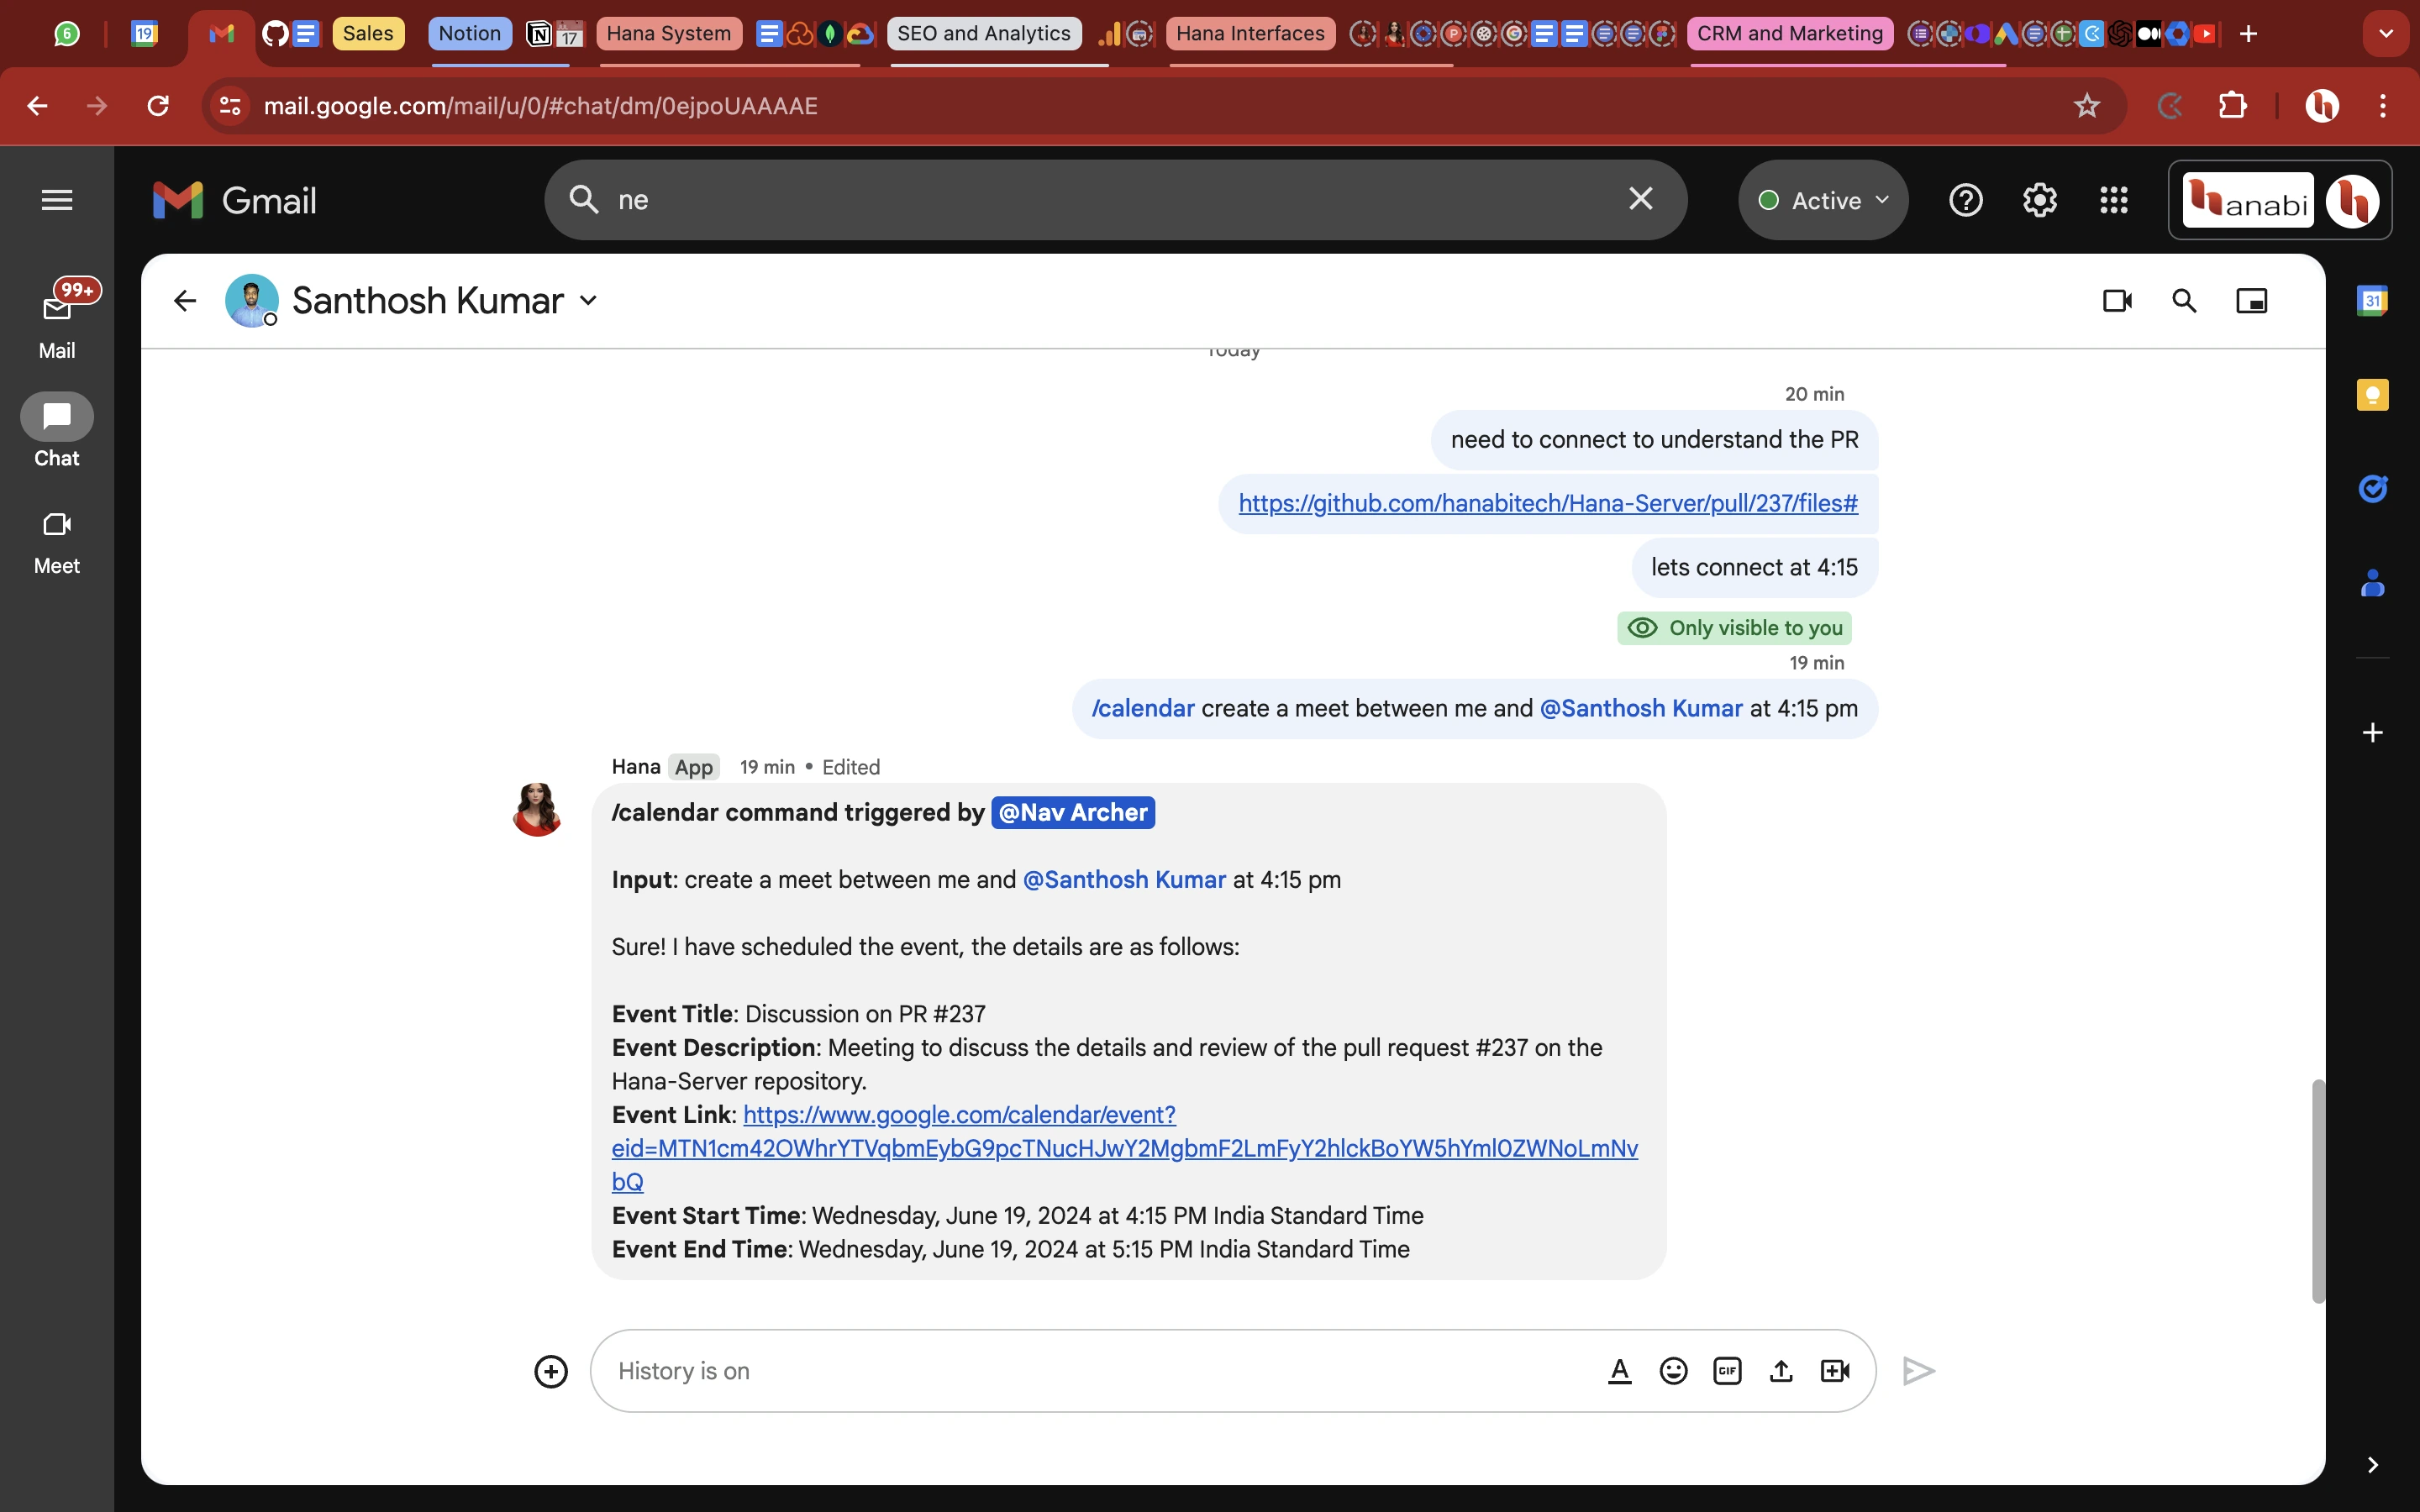Open the Chrome profile avatar
The height and width of the screenshot is (1512, 2420).
pos(2321,106)
